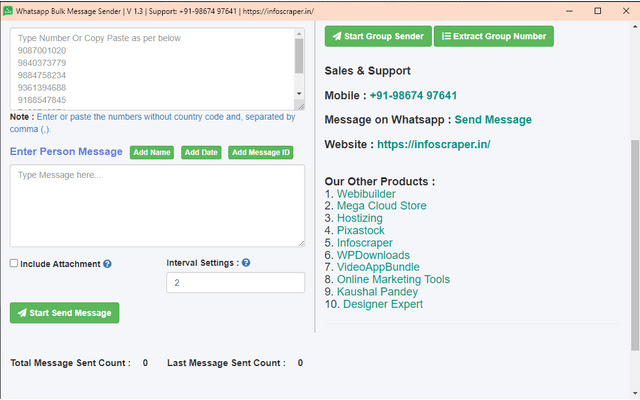
Task: Minimize the Whatsapp Bulk Message Sender window
Action: (x=569, y=11)
